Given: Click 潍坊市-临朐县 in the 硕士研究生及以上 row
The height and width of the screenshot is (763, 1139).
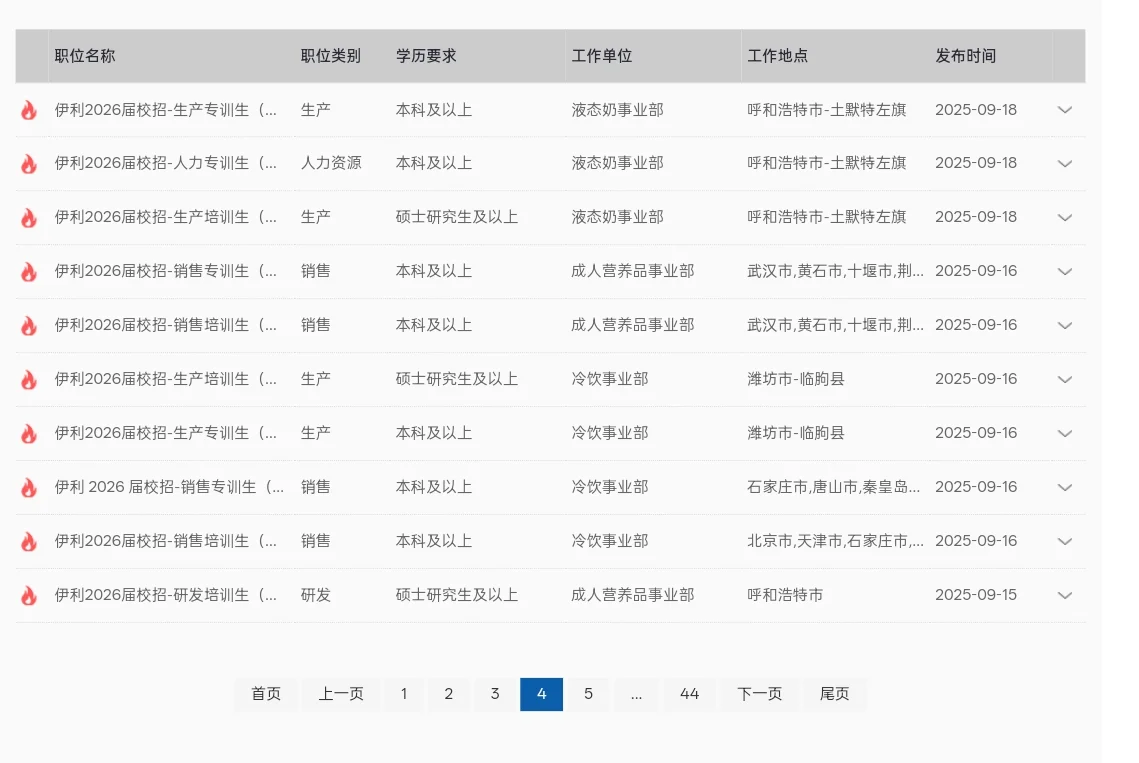Looking at the screenshot, I should tap(796, 379).
